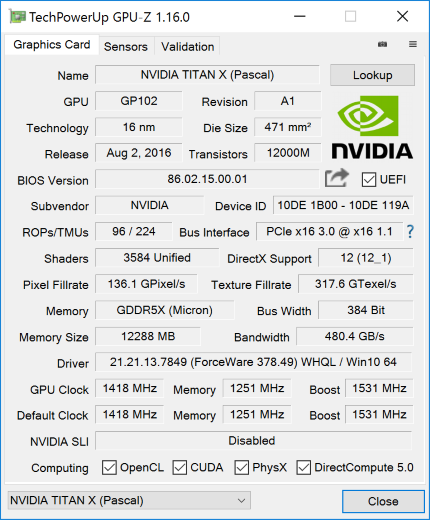Select the Graphics Card tab

tap(52, 45)
